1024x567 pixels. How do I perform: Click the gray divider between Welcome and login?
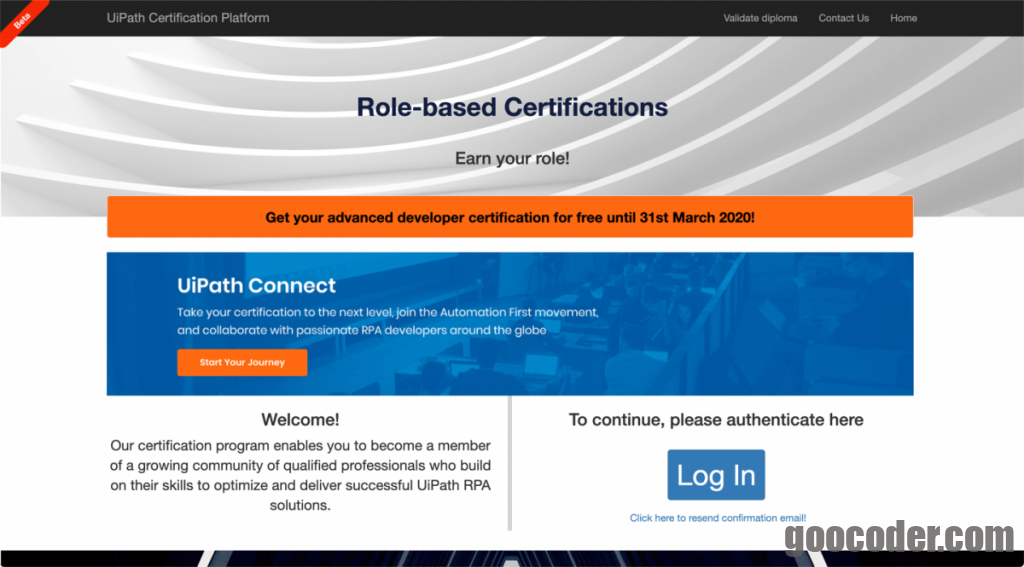pyautogui.click(x=510, y=463)
